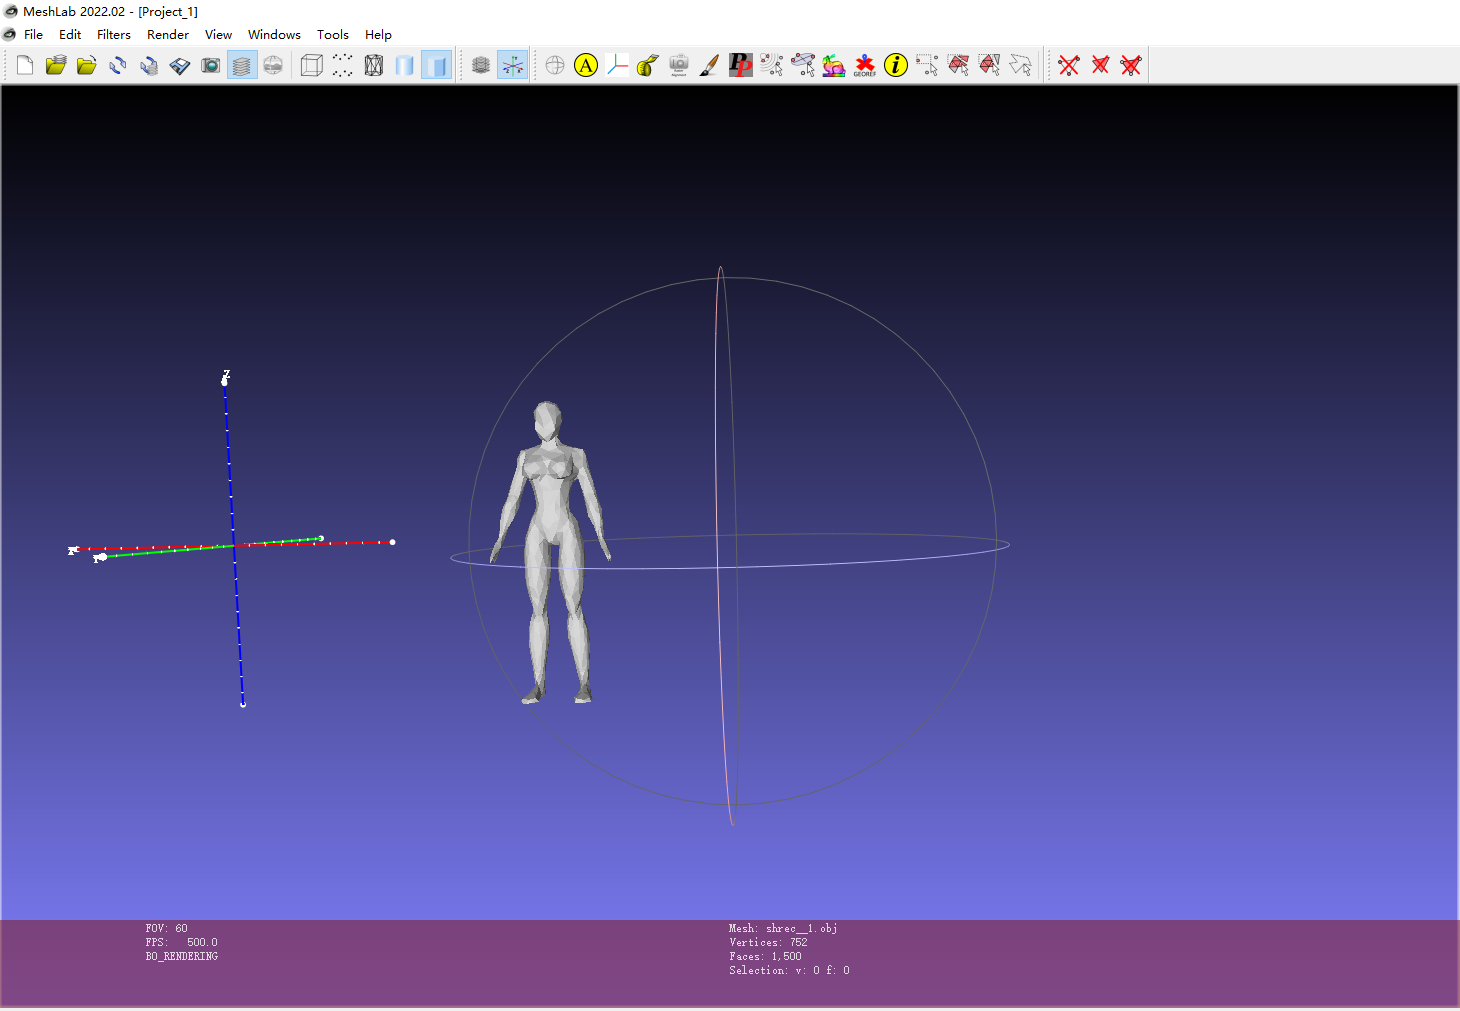Reload all layers
The image size is (1460, 1011).
coord(149,66)
